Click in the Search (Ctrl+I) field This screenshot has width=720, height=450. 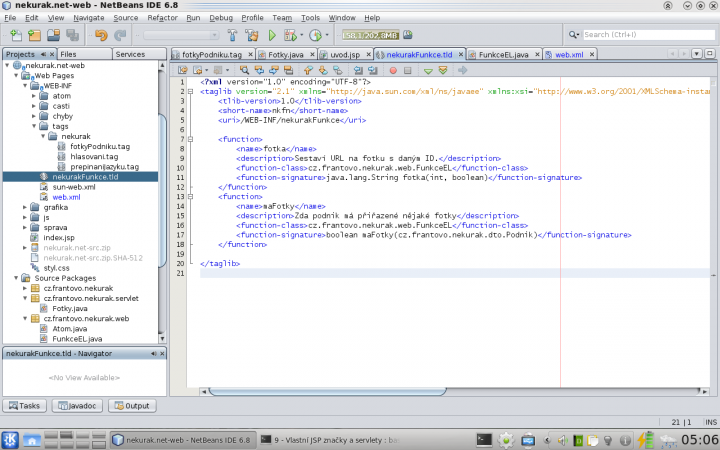649,34
